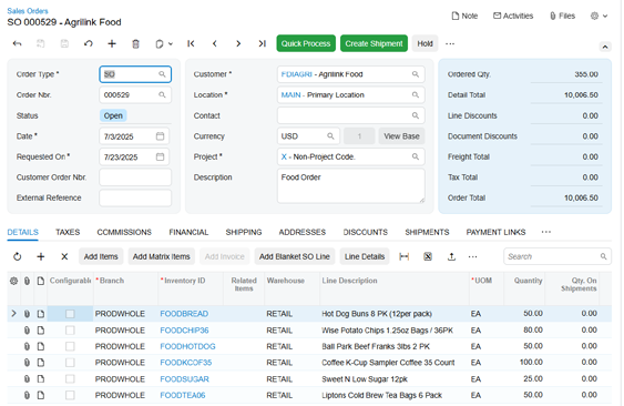Toggle the Configurable checkbox for FOODKCOF35

click(70, 362)
